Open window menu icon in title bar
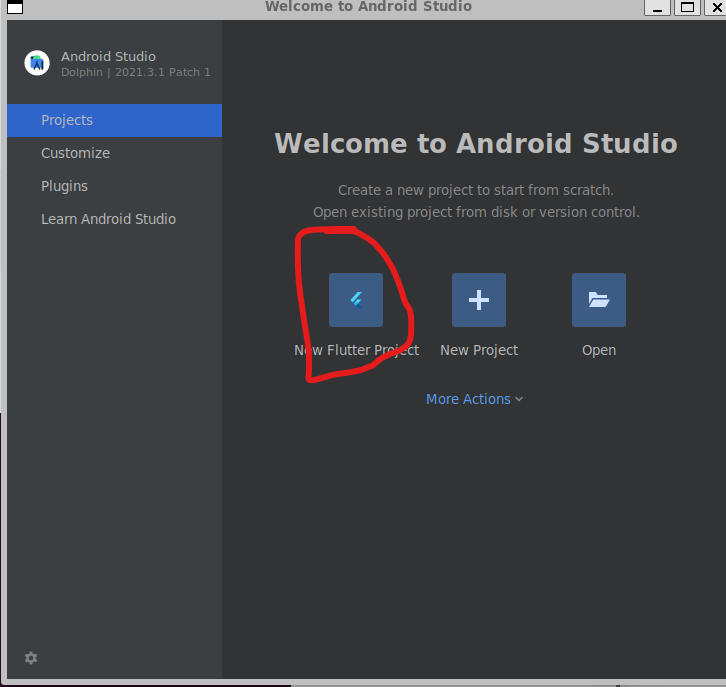This screenshot has height=687, width=726. tap(15, 7)
